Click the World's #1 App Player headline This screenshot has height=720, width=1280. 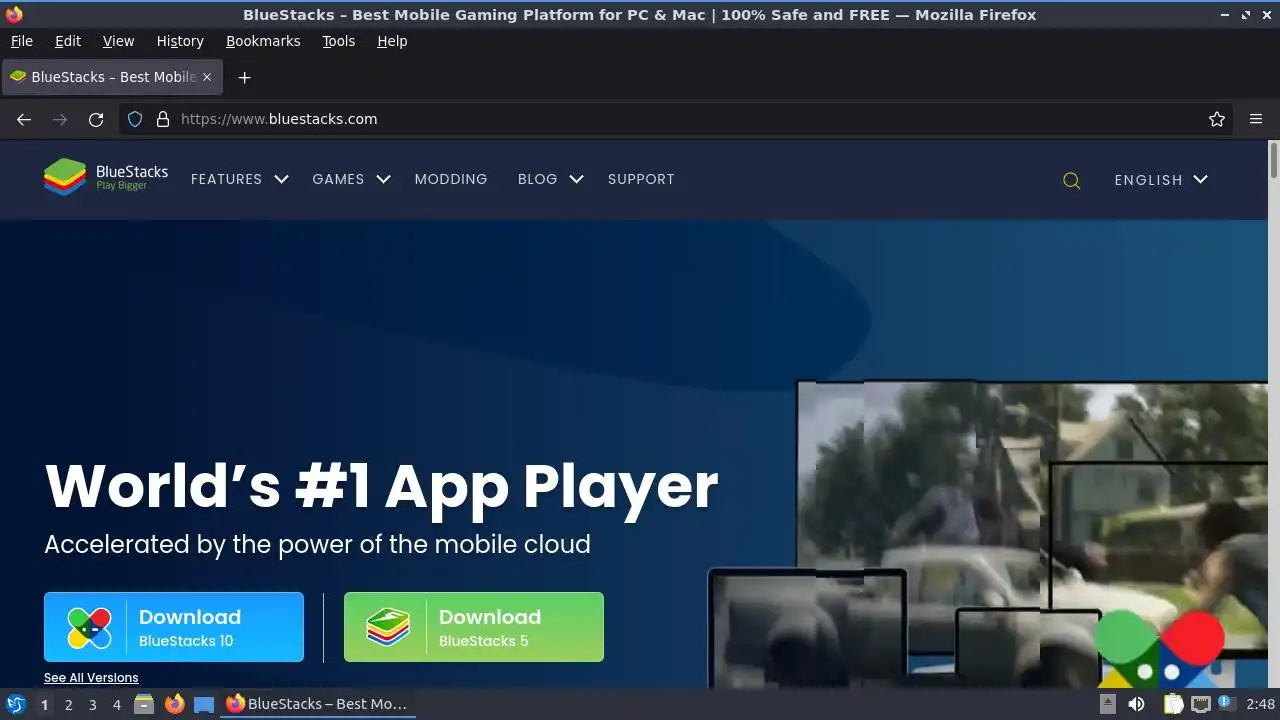(381, 486)
